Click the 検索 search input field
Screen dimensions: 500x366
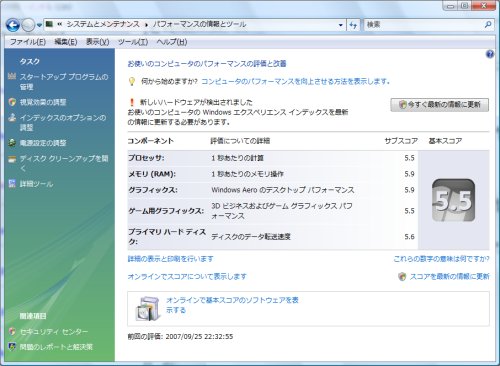coord(423,24)
